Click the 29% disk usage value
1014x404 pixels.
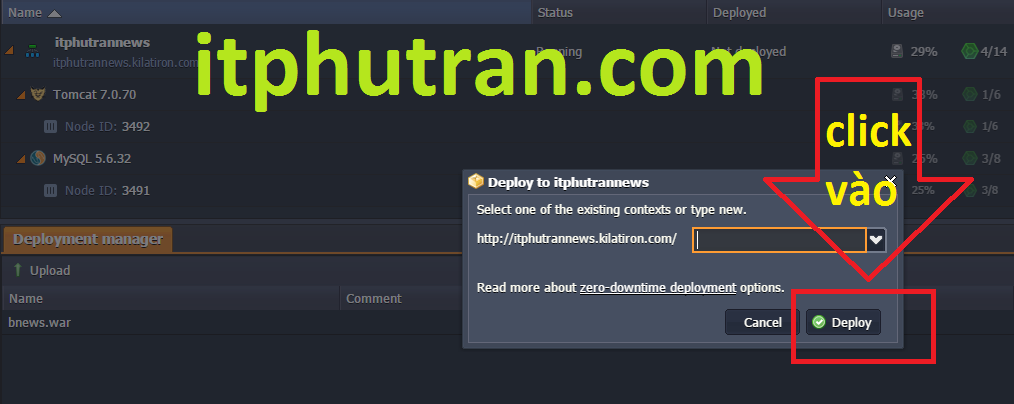(924, 51)
